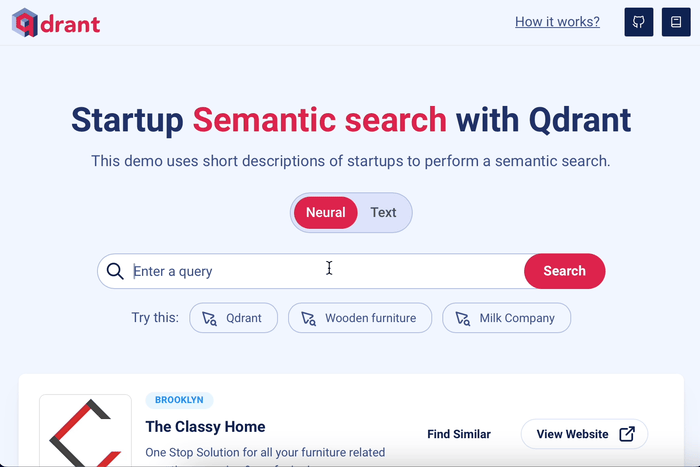The width and height of the screenshot is (700, 467).
Task: Click the BROOKLYN location tag
Action: click(179, 400)
